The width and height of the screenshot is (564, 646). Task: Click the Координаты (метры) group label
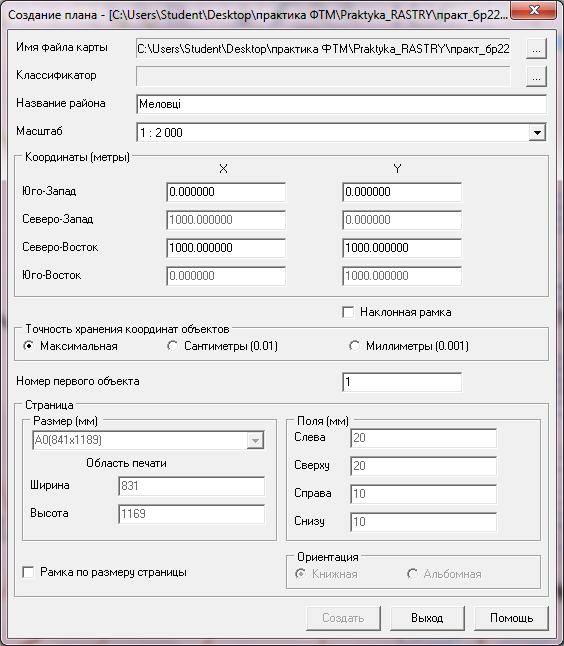(77, 157)
